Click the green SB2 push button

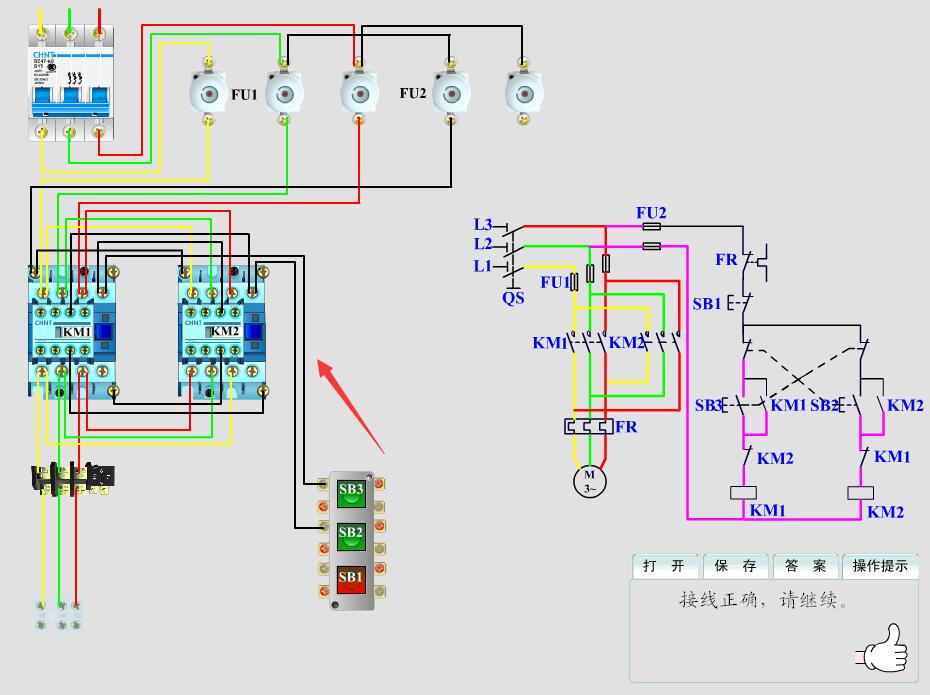(x=351, y=536)
